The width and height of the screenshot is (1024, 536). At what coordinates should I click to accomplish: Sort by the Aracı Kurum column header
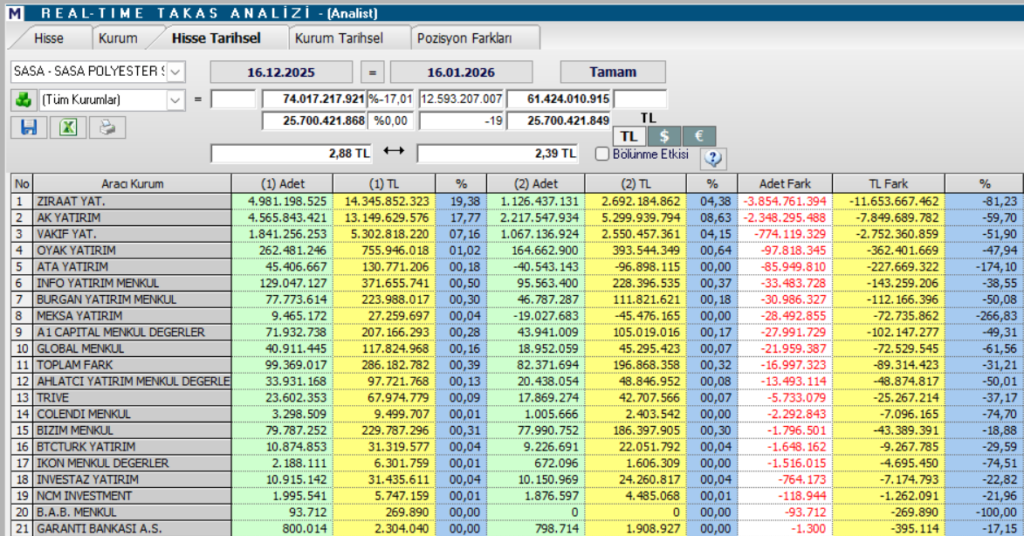tap(132, 183)
